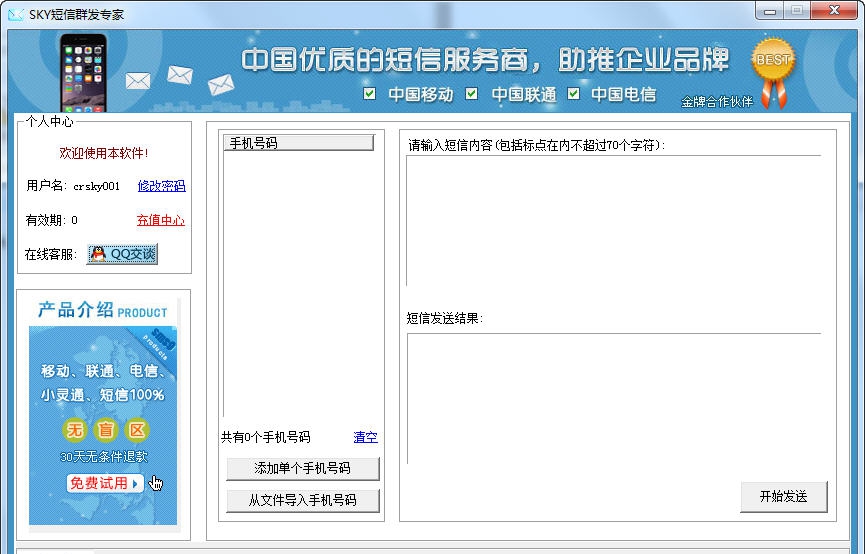Click the 30天无条件退款 text in ad

[104, 457]
